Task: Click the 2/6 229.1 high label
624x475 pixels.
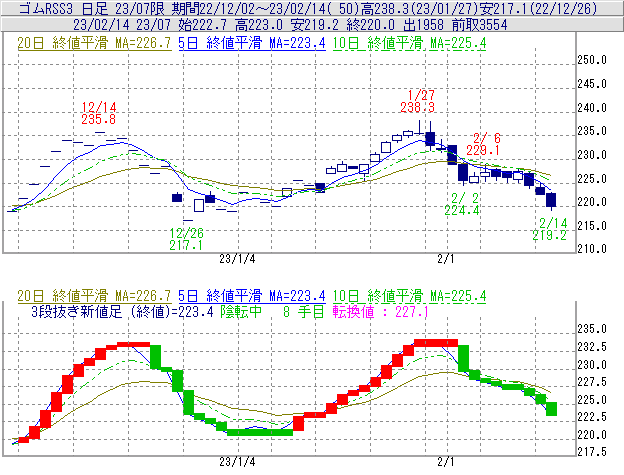Action: [x=483, y=144]
